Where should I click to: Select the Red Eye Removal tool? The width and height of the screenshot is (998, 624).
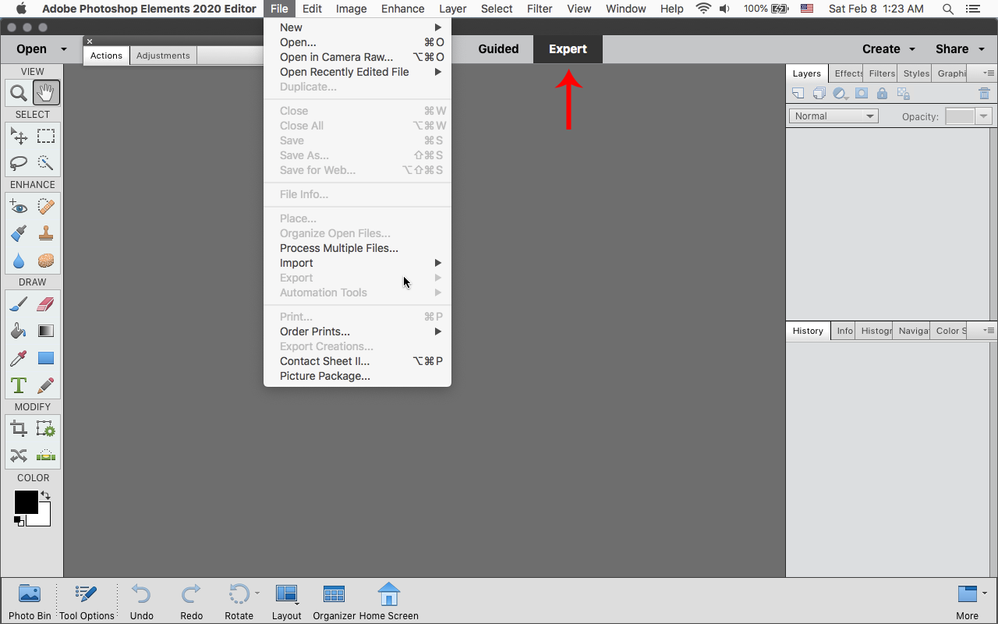tap(18, 206)
